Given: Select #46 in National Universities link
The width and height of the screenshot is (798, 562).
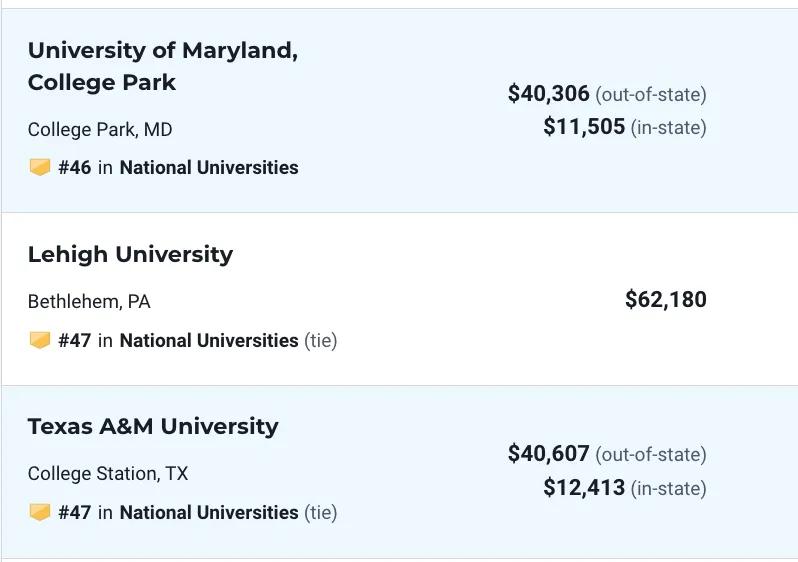Looking at the screenshot, I should [x=178, y=167].
